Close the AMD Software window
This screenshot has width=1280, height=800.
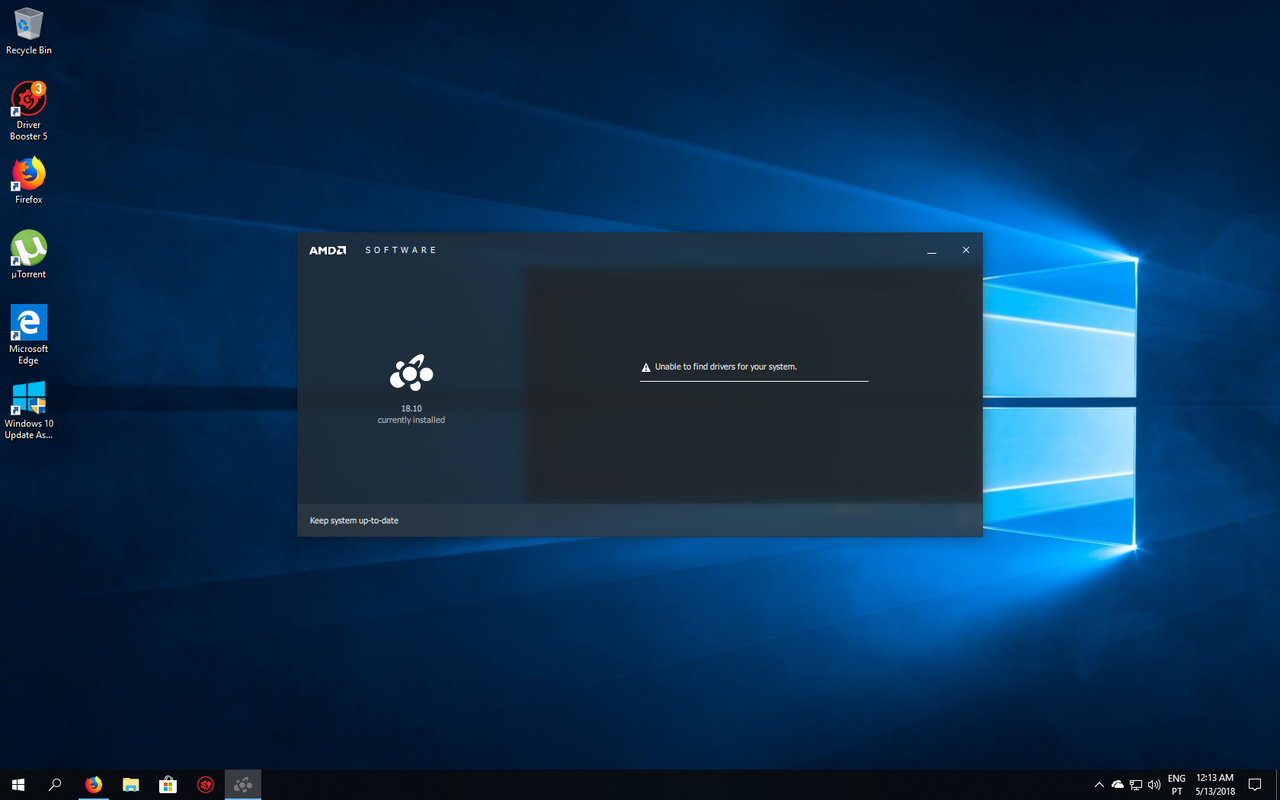tap(966, 250)
